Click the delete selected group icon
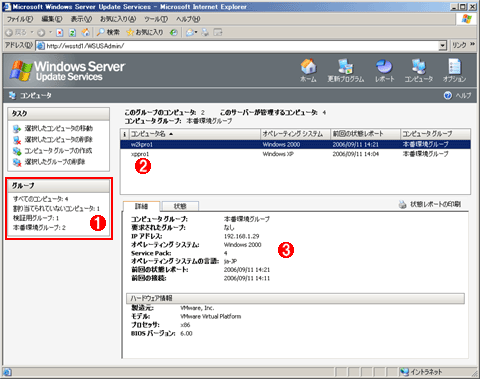This screenshot has width=480, height=379. click(17, 162)
